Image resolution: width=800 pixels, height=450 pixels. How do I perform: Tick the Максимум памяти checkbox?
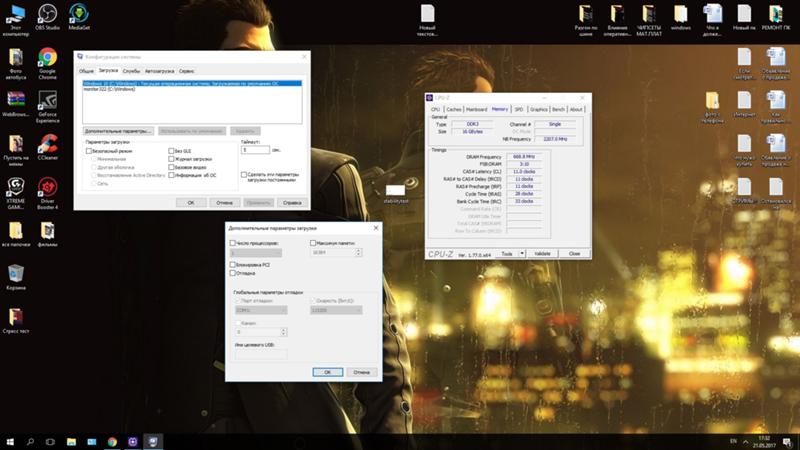pos(313,243)
